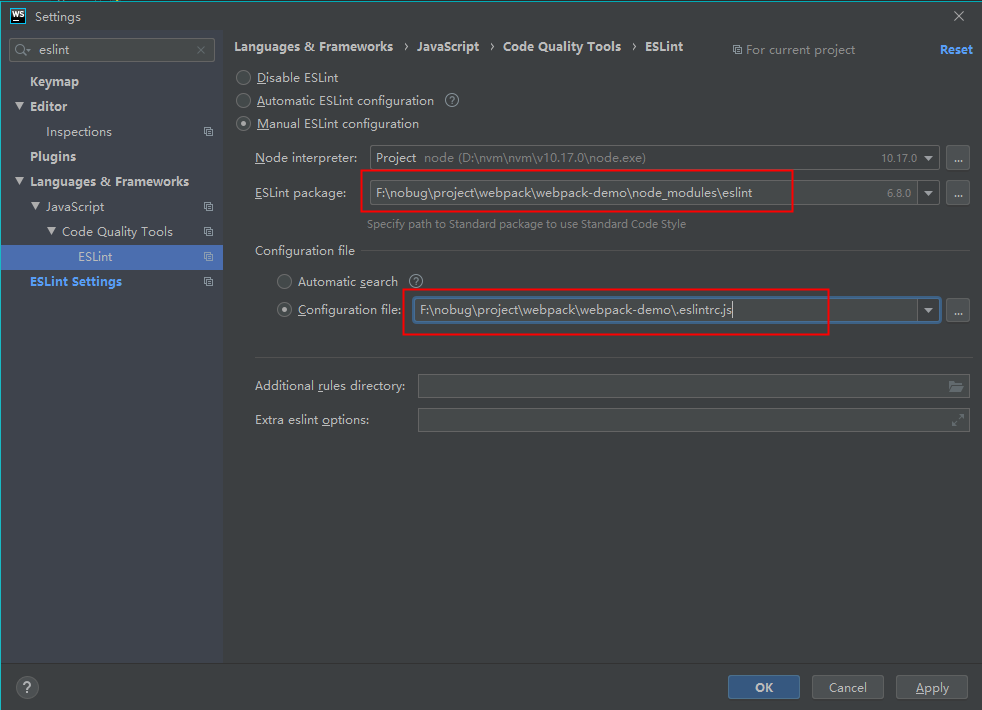Click the Languages & Frameworks breadcrumb
The width and height of the screenshot is (982, 710).
(x=314, y=47)
